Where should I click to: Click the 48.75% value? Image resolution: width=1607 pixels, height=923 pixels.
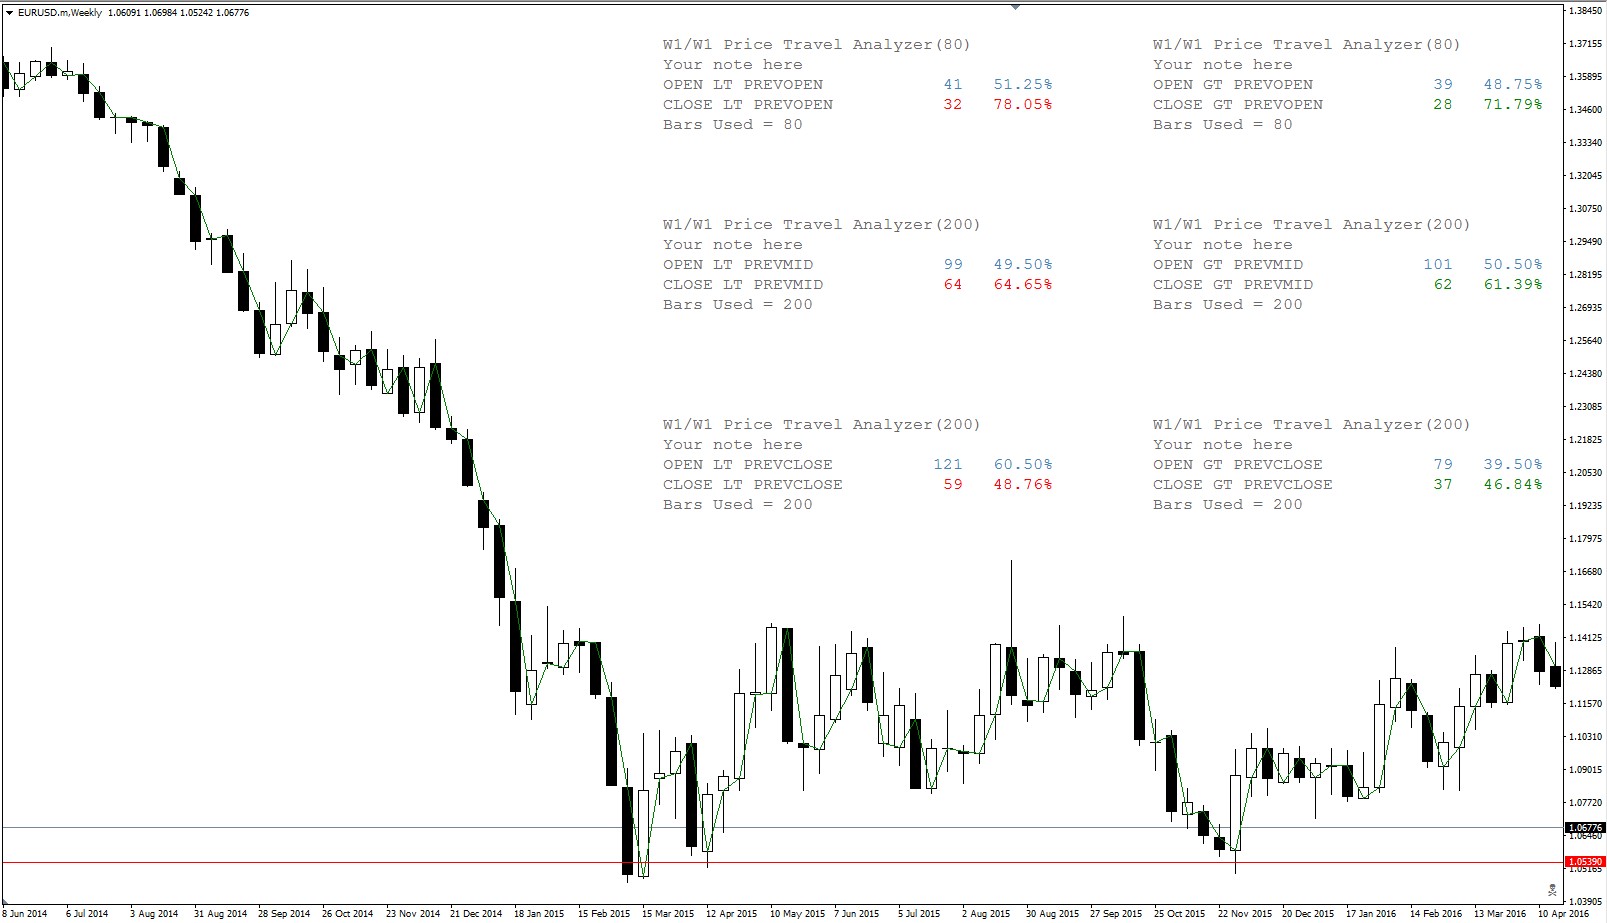pyautogui.click(x=1513, y=85)
